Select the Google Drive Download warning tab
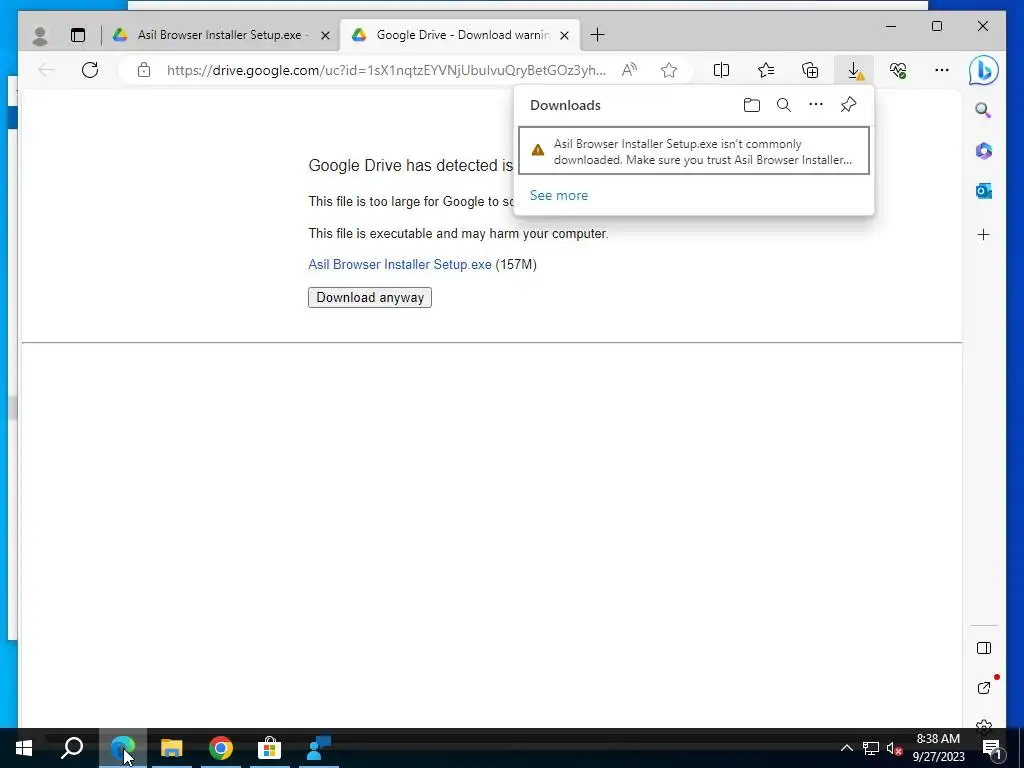 (460, 35)
